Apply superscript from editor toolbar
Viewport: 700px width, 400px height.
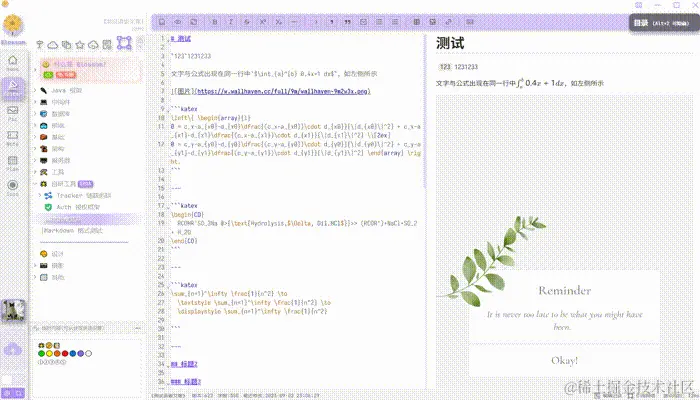pos(263,22)
